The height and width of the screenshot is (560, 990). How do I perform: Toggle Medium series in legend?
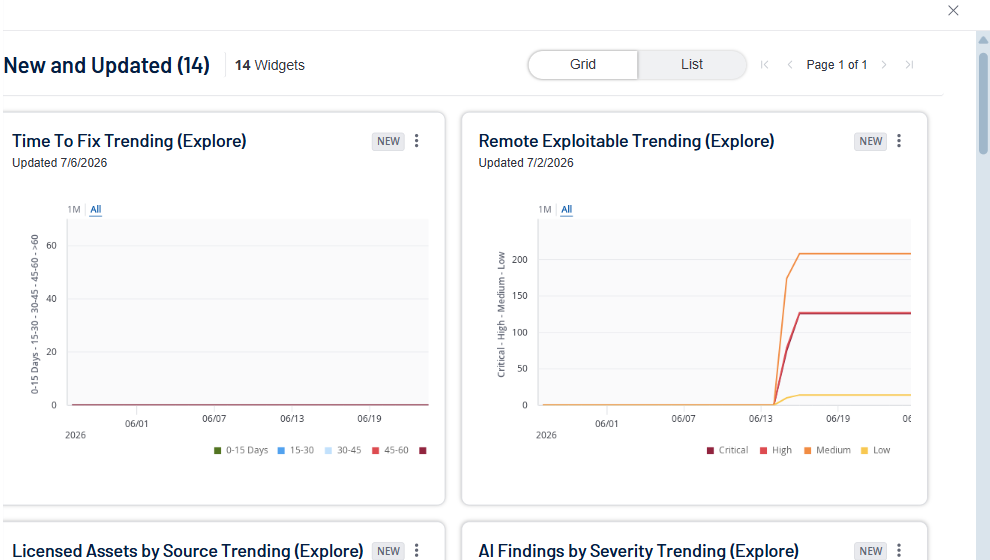(827, 450)
